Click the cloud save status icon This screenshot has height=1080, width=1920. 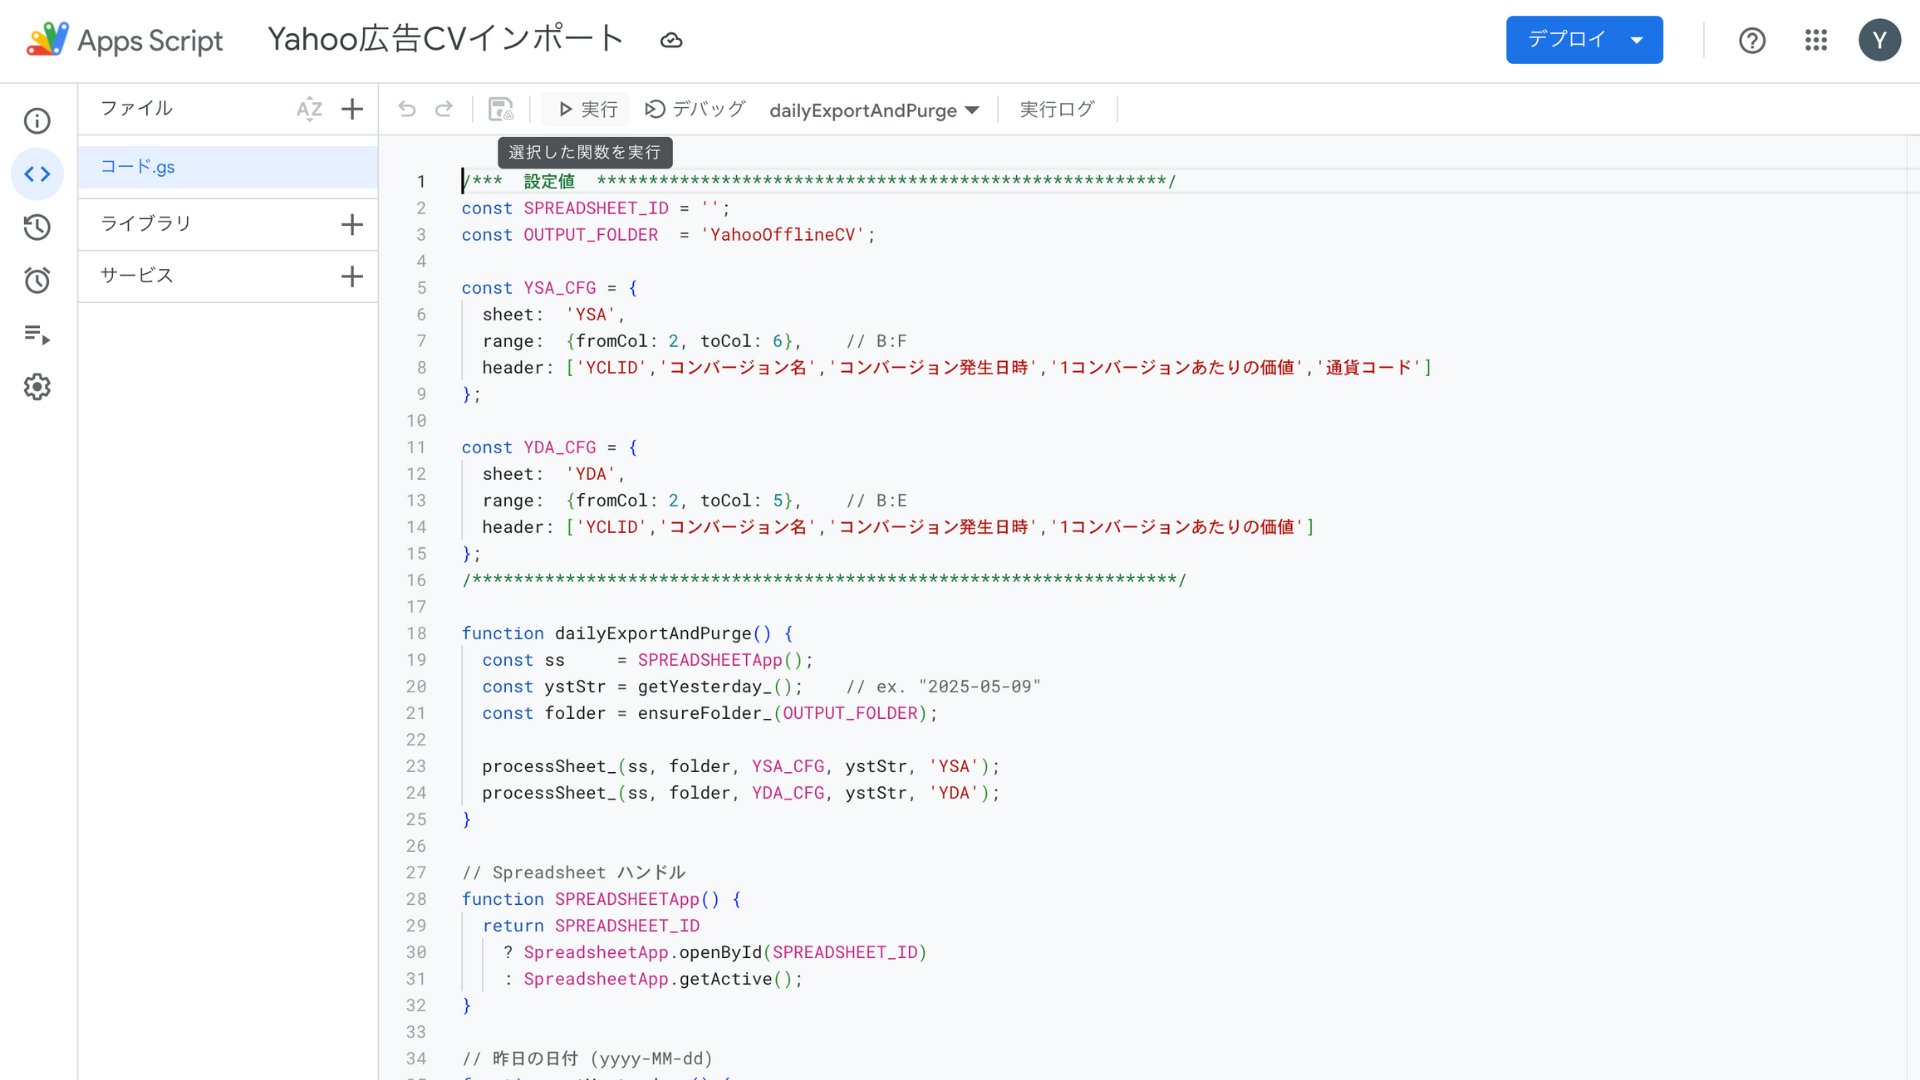coord(671,40)
